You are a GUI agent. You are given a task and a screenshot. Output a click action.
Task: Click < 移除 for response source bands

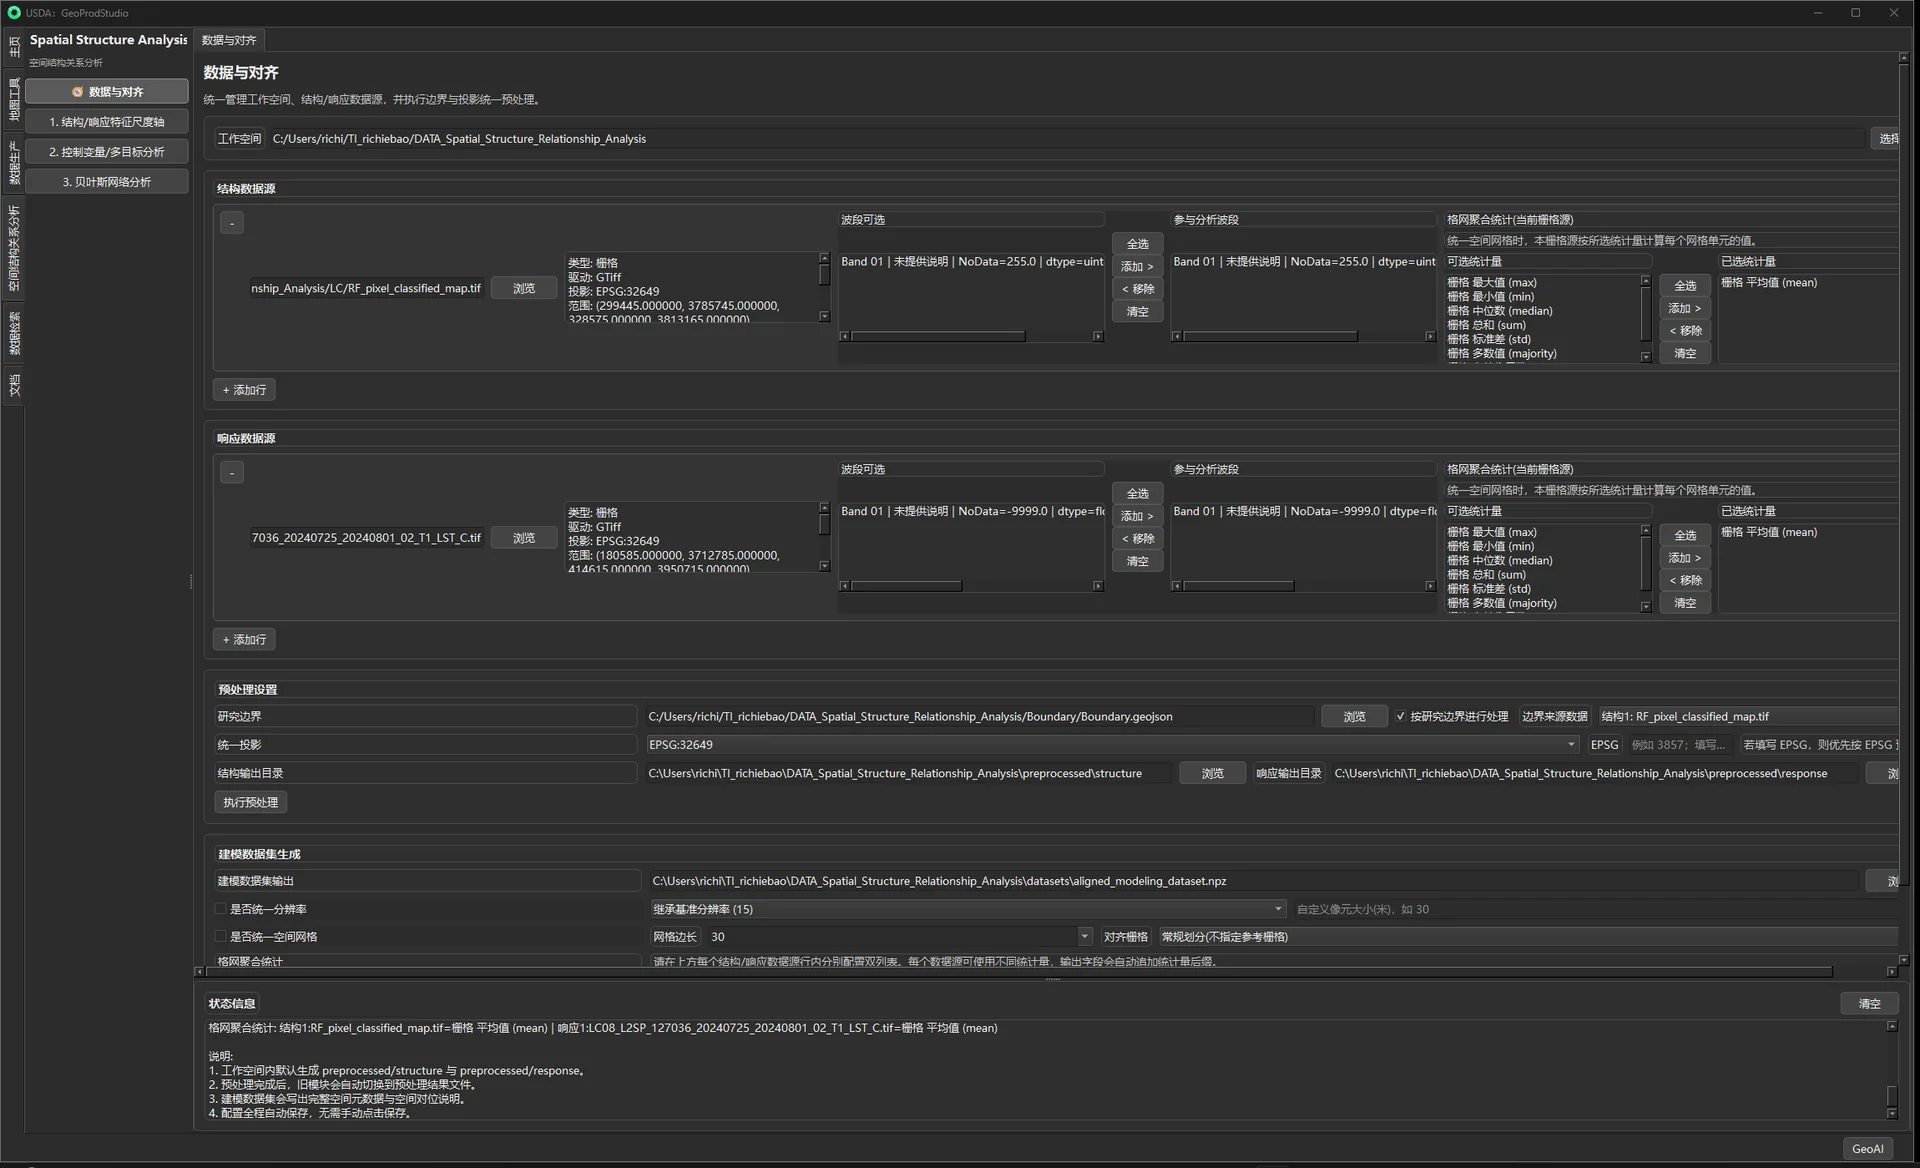click(x=1137, y=539)
